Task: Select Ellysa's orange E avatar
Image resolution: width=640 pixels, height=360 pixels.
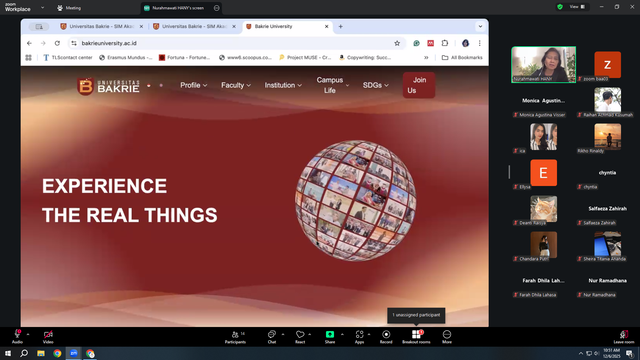Action: (543, 173)
